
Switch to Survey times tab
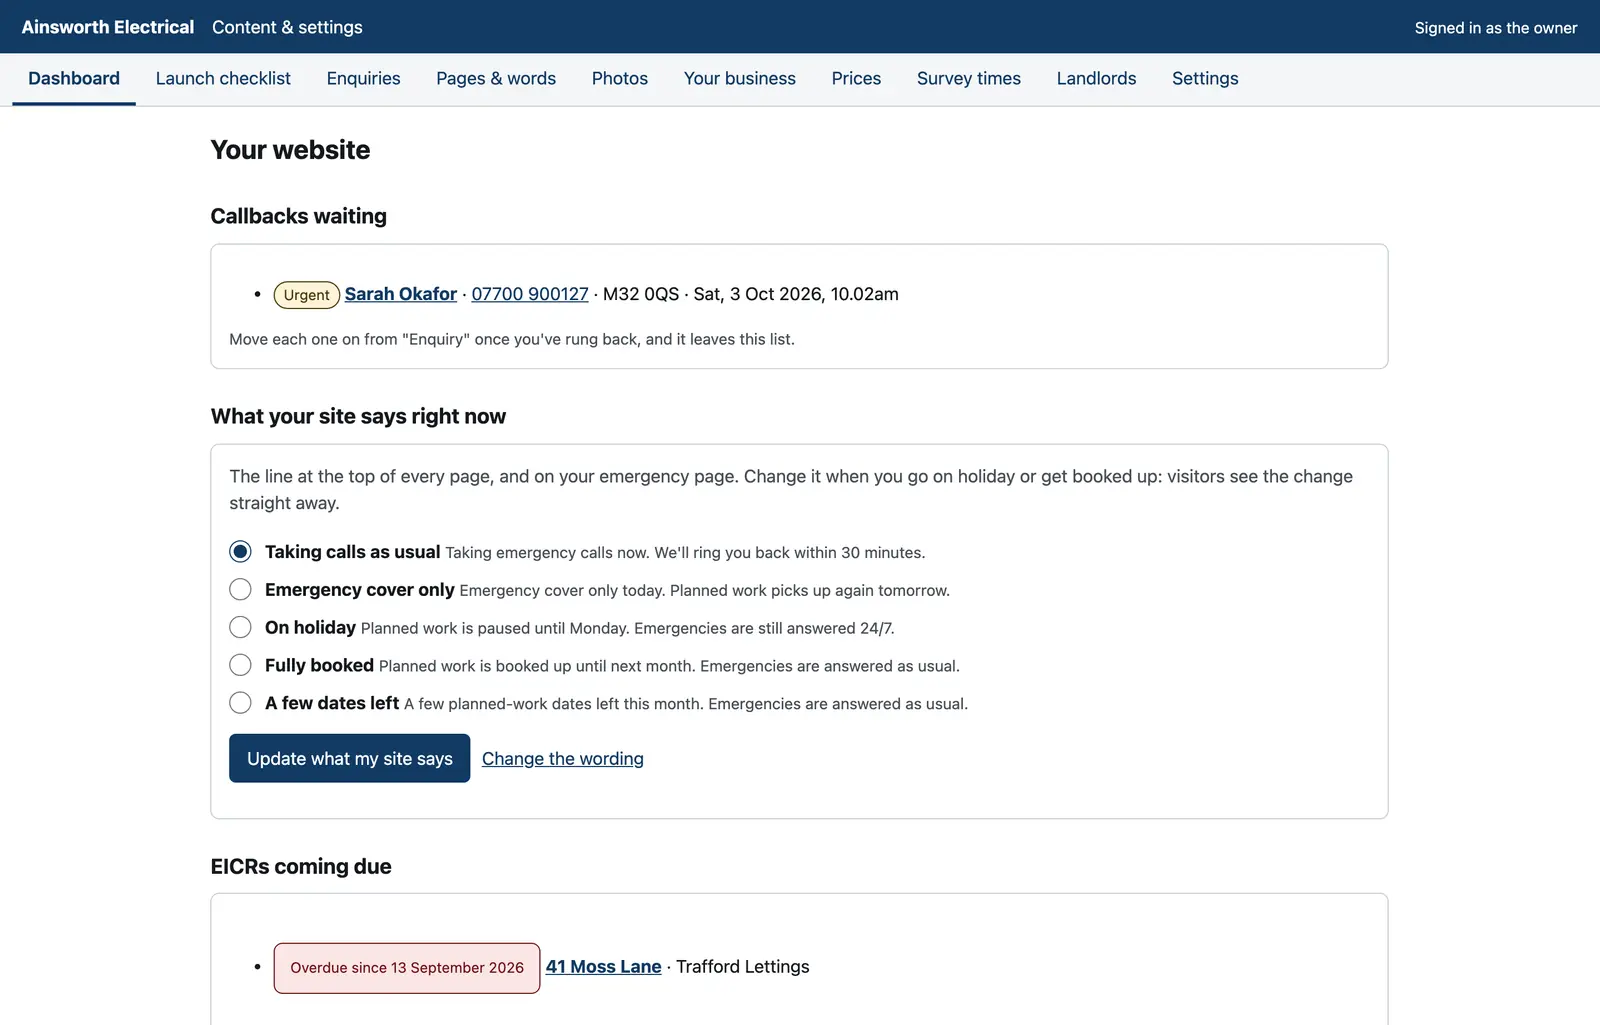pos(969,78)
